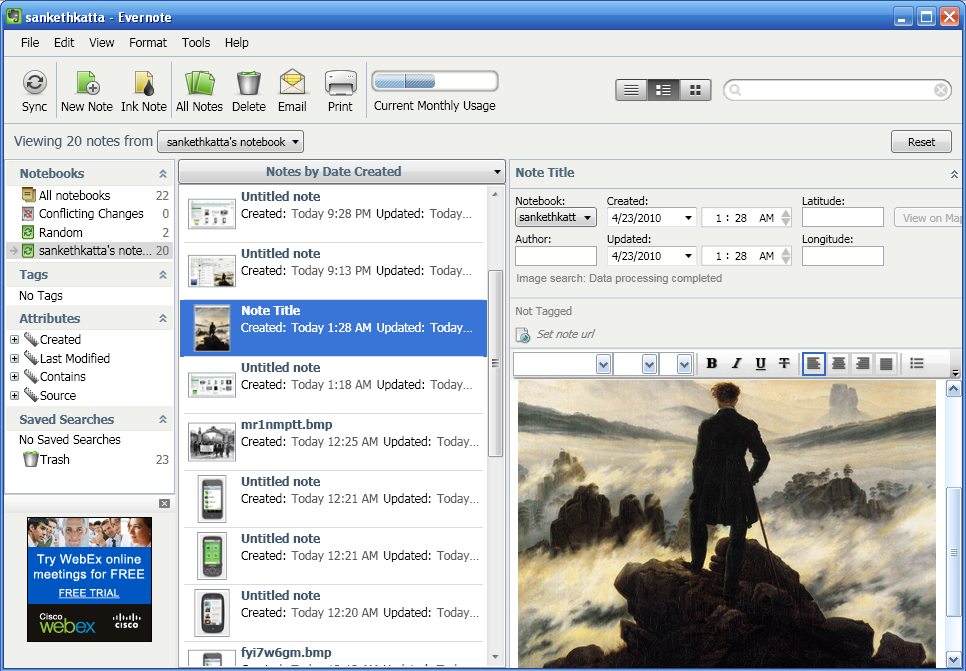The width and height of the screenshot is (966, 671).
Task: Center align text
Action: 838,364
